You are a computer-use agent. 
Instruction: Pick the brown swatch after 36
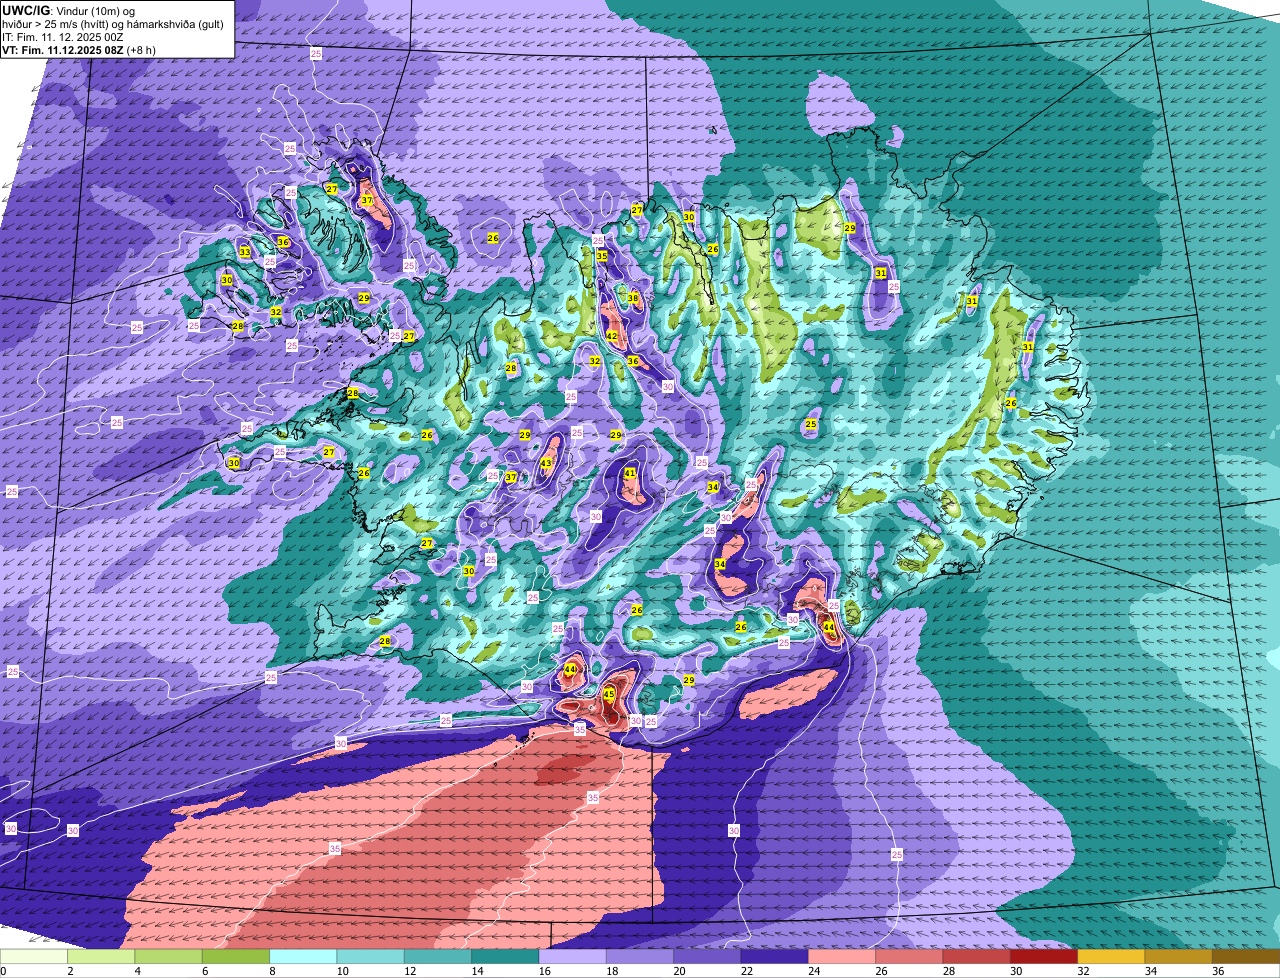point(1245,956)
